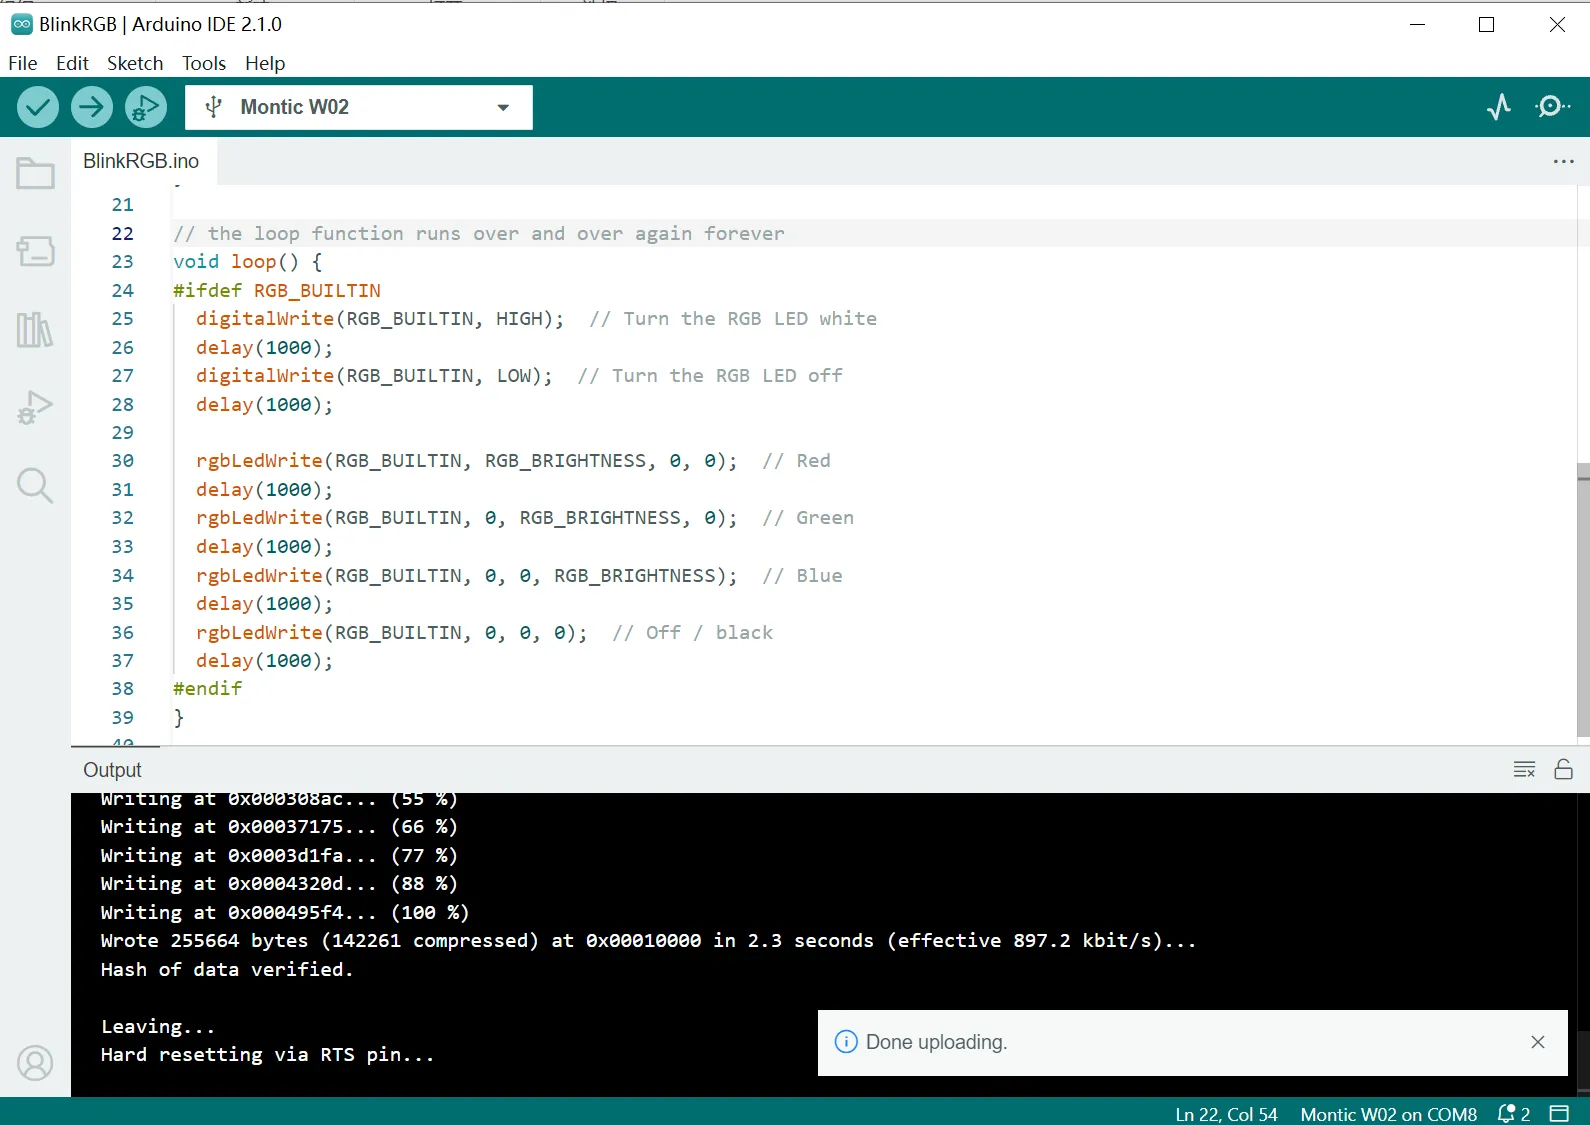Dismiss the Done uploading notification
This screenshot has height=1125, width=1590.
(1538, 1042)
